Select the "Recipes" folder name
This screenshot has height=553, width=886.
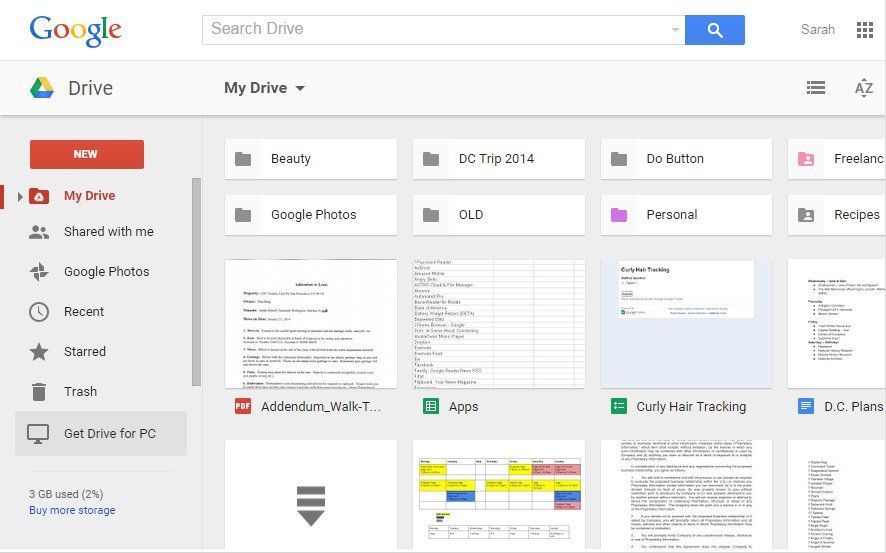point(857,215)
